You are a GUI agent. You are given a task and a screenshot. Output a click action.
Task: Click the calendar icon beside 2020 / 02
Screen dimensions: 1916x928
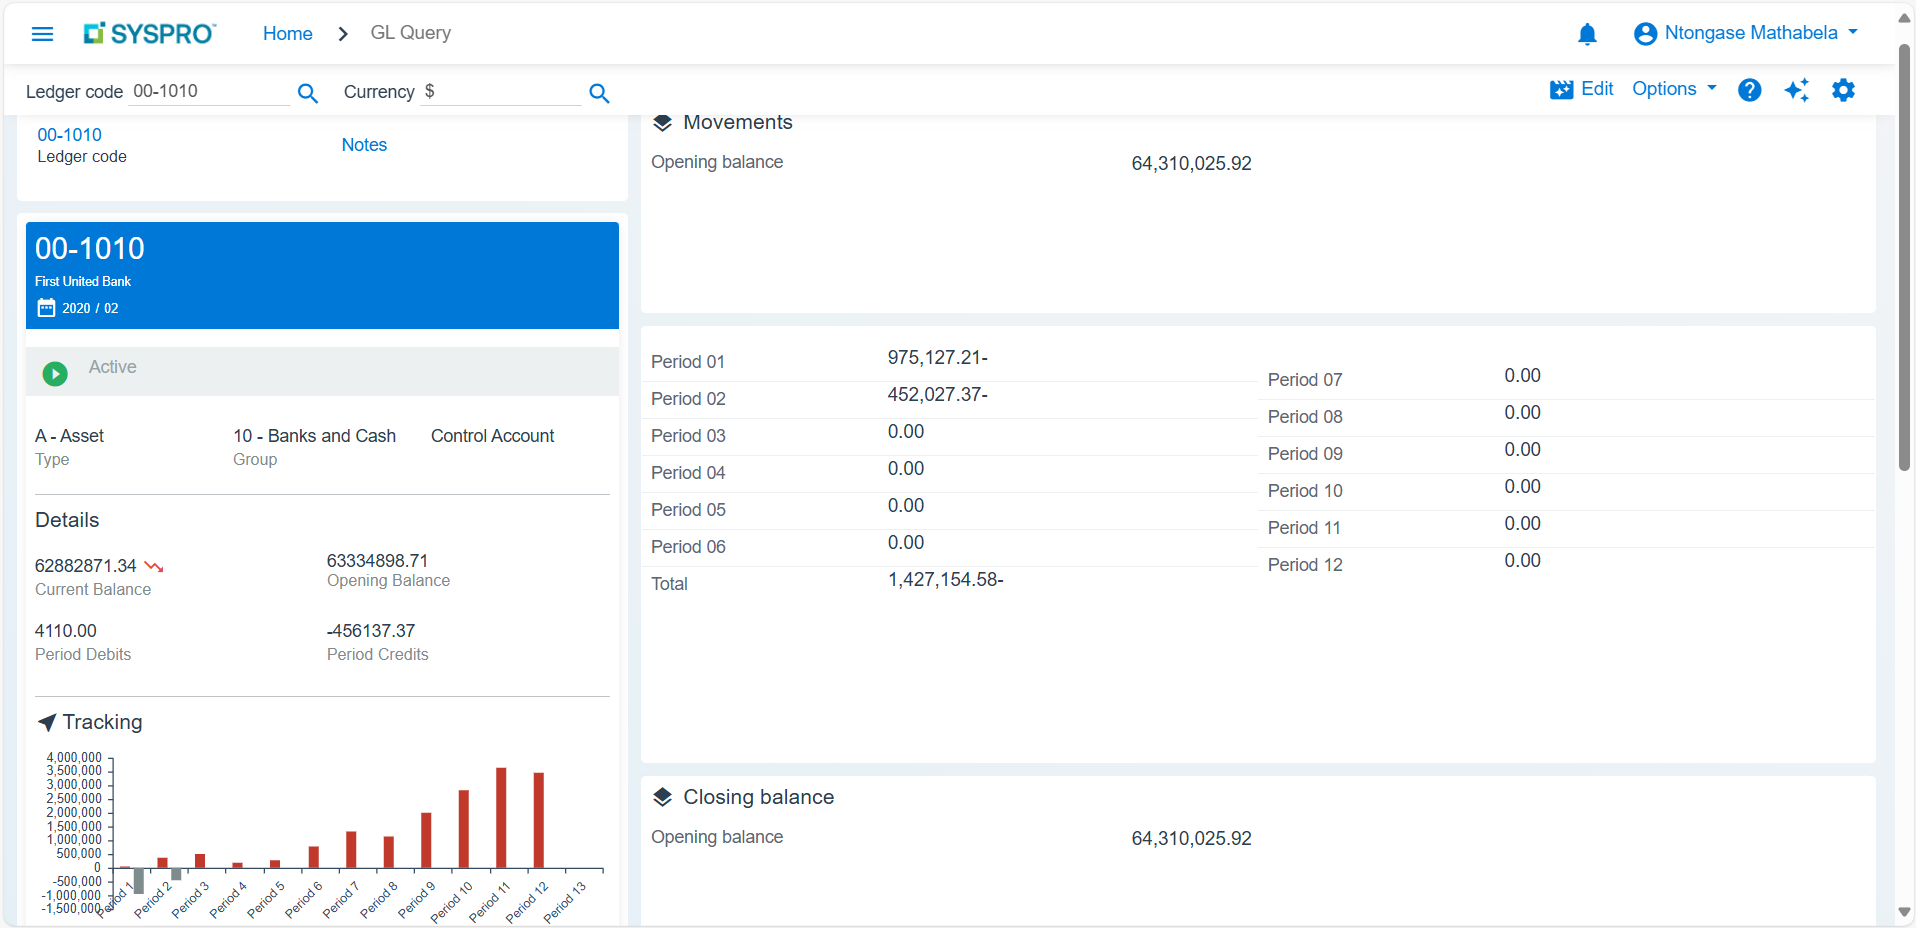pyautogui.click(x=46, y=308)
